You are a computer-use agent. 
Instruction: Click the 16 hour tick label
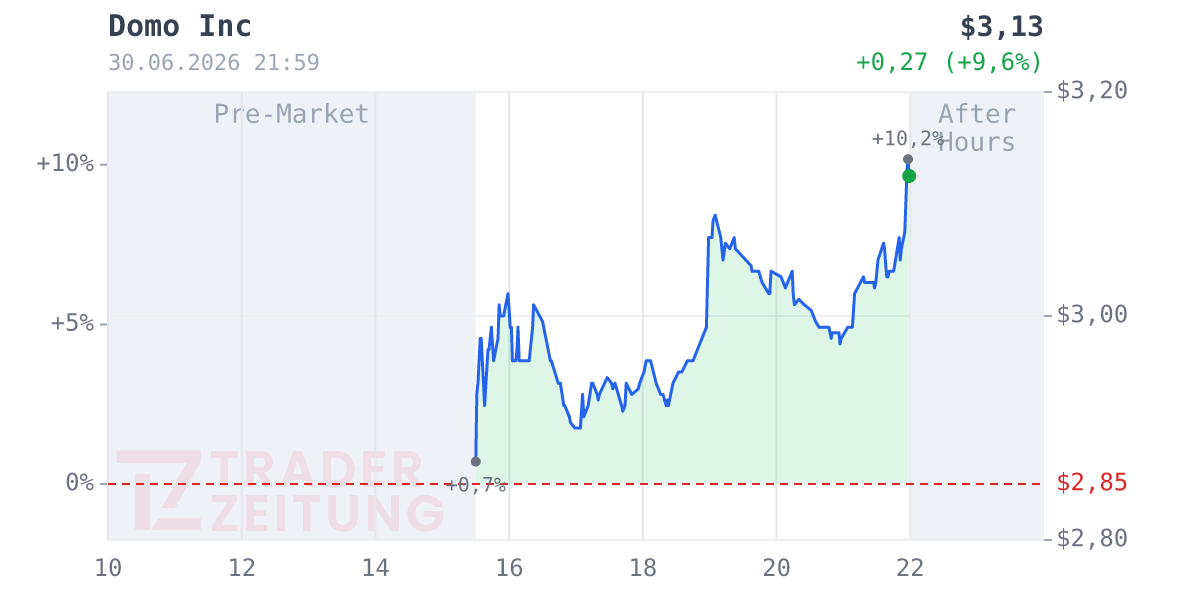[509, 568]
